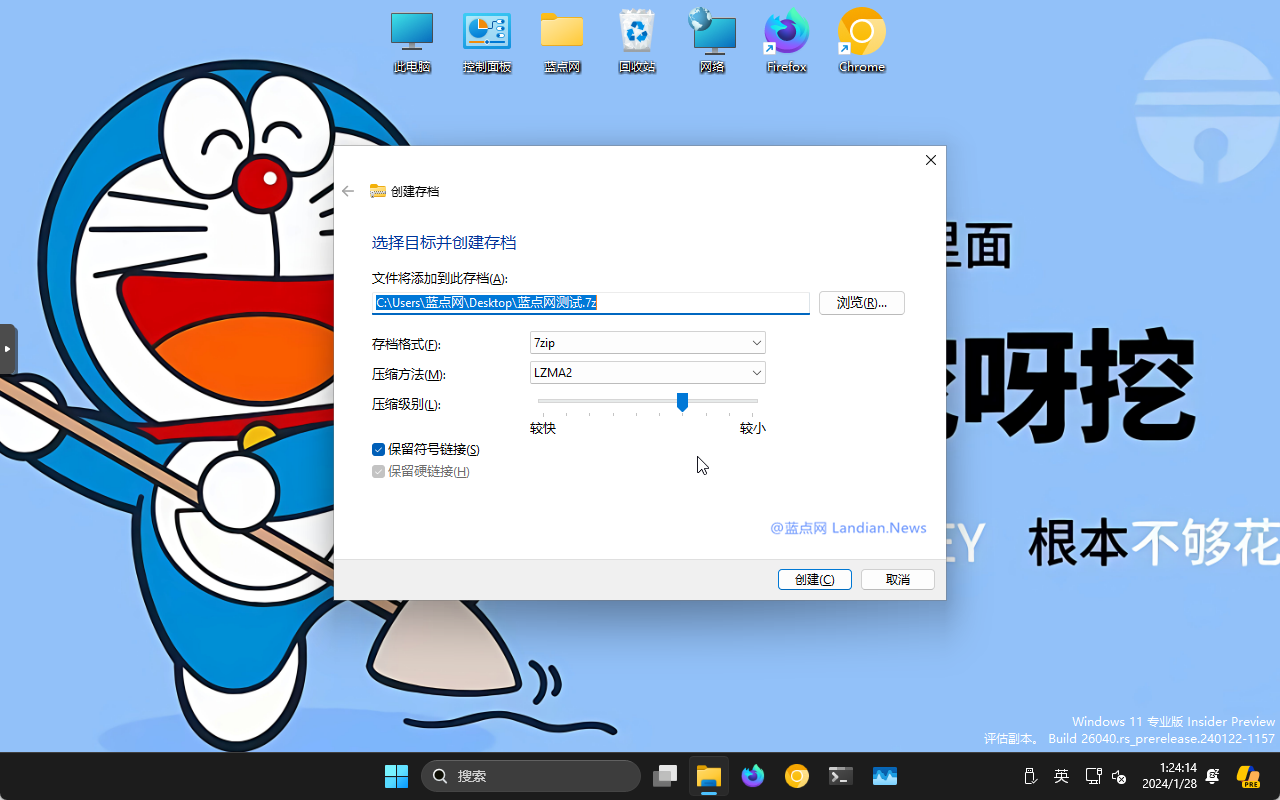
Task: Open the 蓝点网 folder on desktop
Action: tap(562, 42)
